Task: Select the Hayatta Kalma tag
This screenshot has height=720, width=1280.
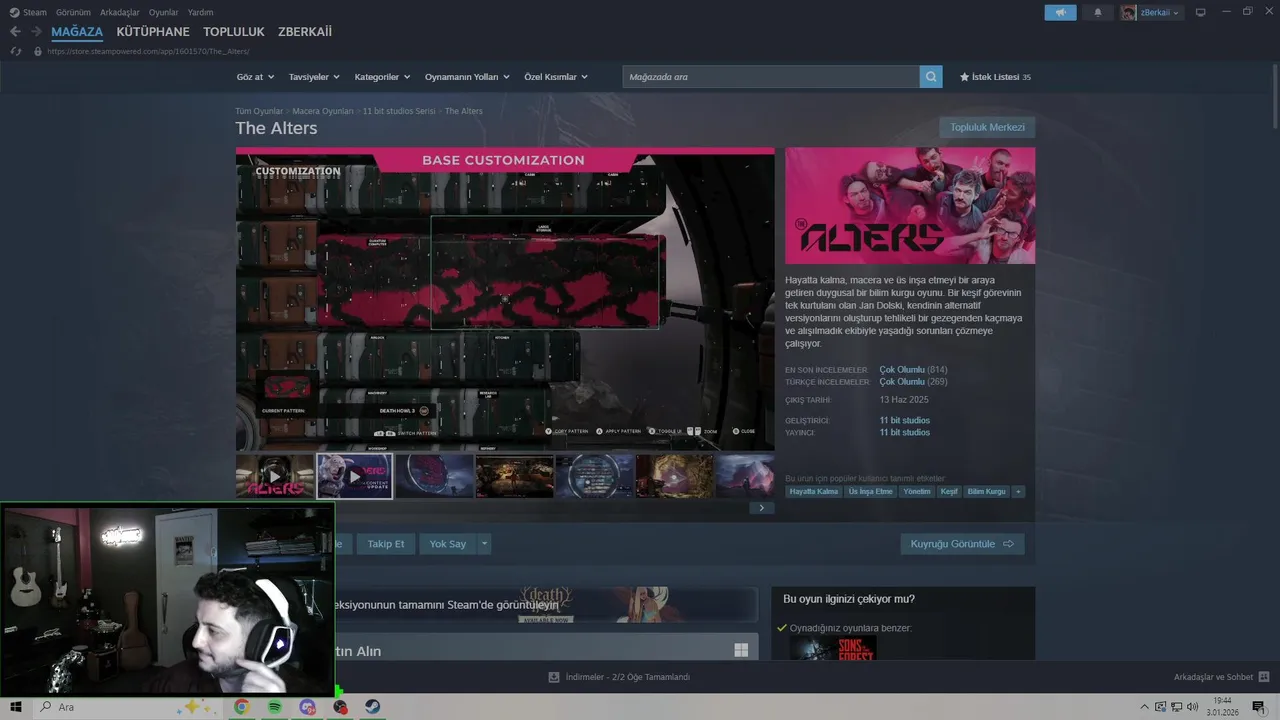Action: click(814, 492)
